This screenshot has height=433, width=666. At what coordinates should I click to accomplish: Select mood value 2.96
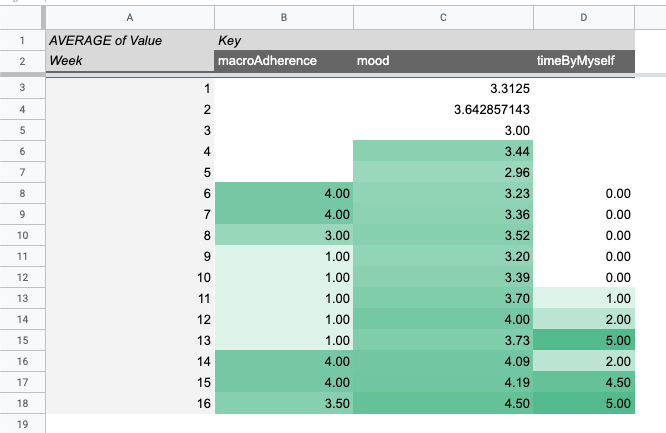pyautogui.click(x=443, y=172)
